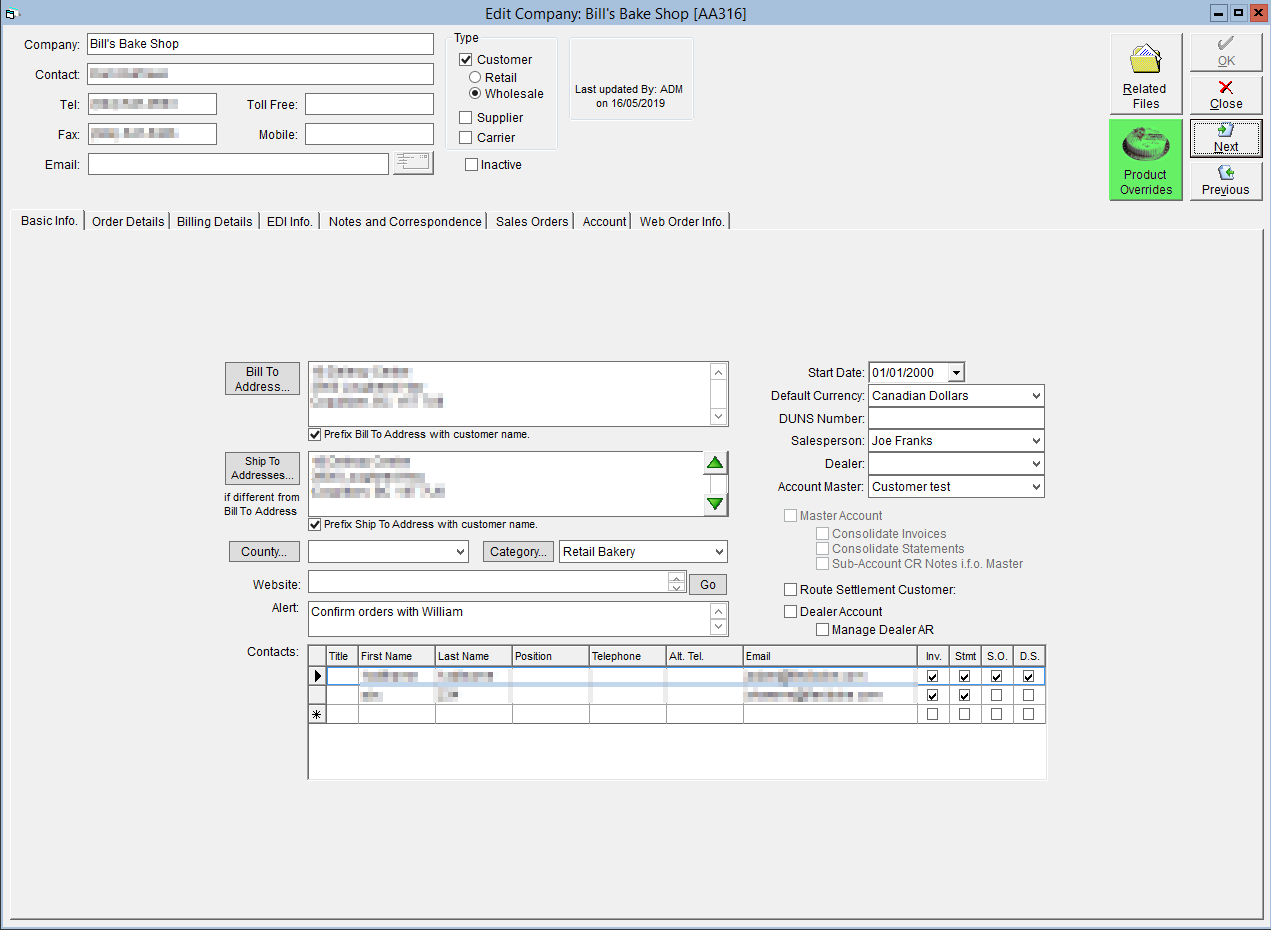Click the Next record button
Viewport: 1271px width, 930px height.
click(x=1226, y=138)
